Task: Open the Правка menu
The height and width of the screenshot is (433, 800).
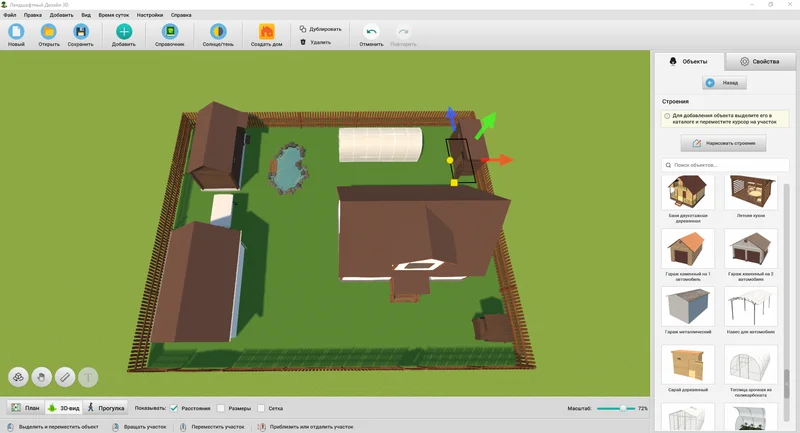Action: [33, 15]
